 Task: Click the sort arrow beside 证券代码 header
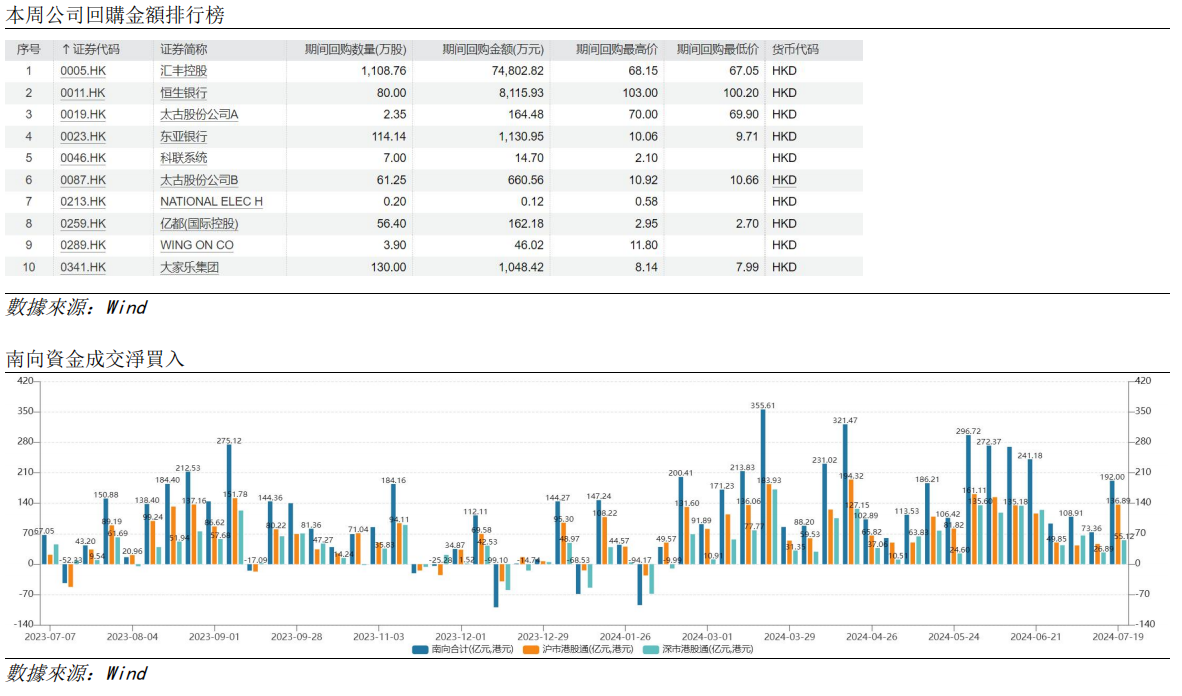coord(66,50)
